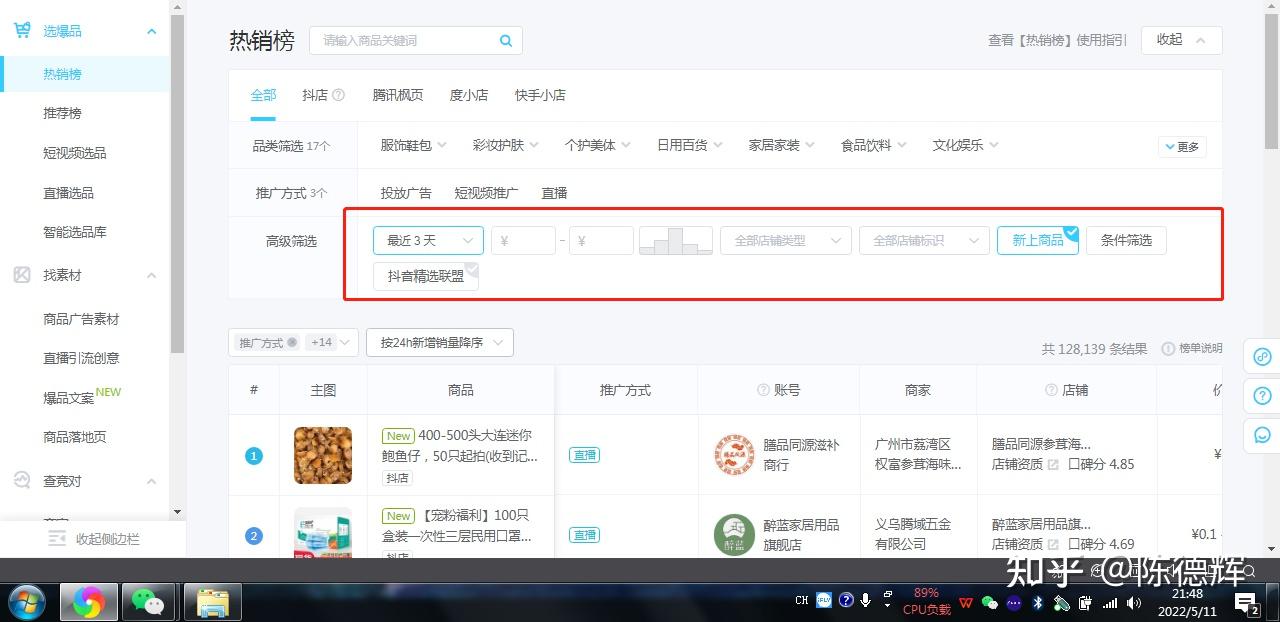
Task: Open the 最近3天 time range dropdown
Action: (428, 240)
